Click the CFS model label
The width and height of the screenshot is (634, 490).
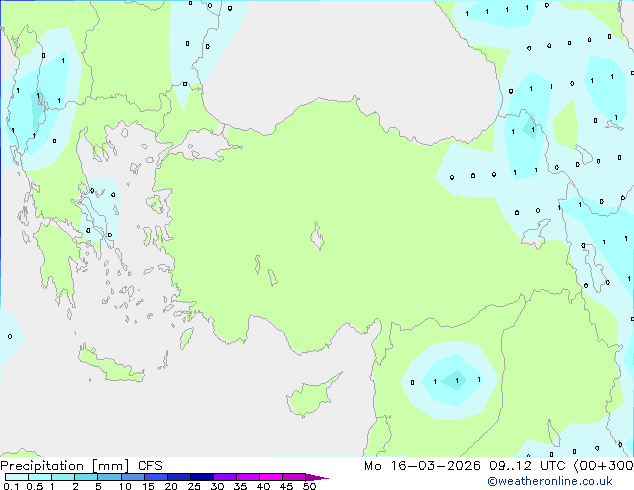(150, 466)
